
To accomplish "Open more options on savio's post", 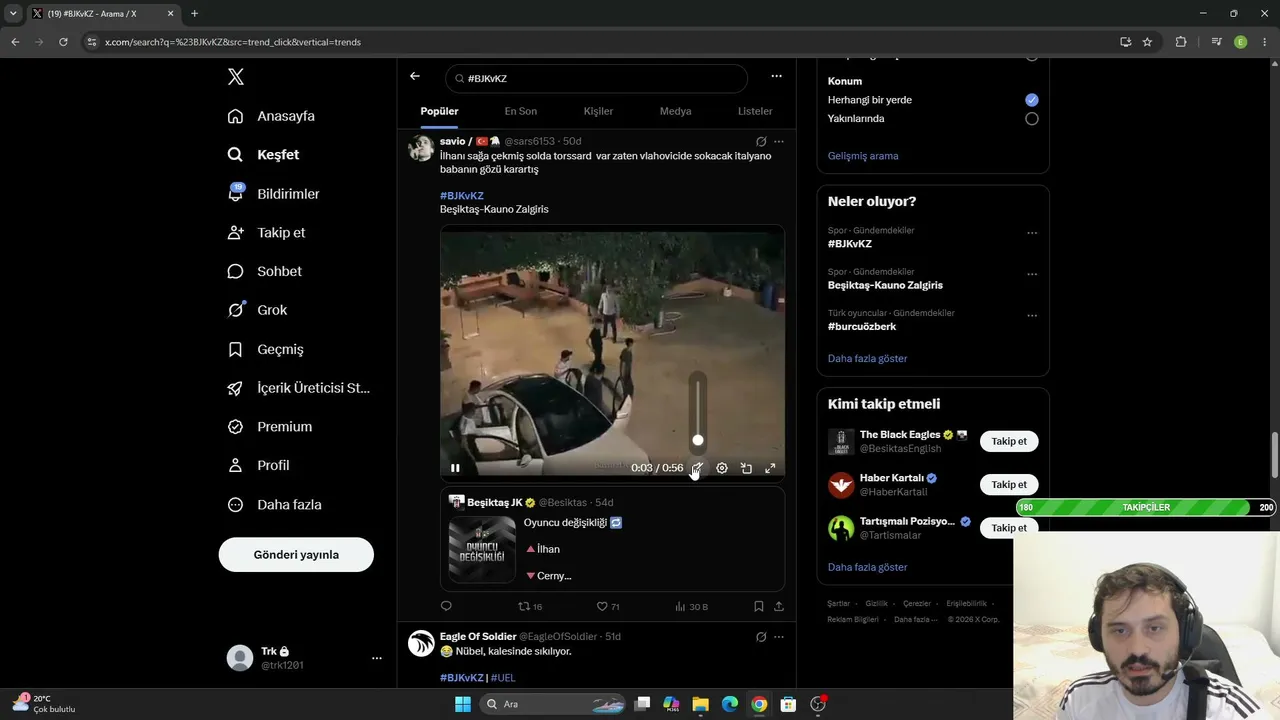I will click(x=779, y=142).
